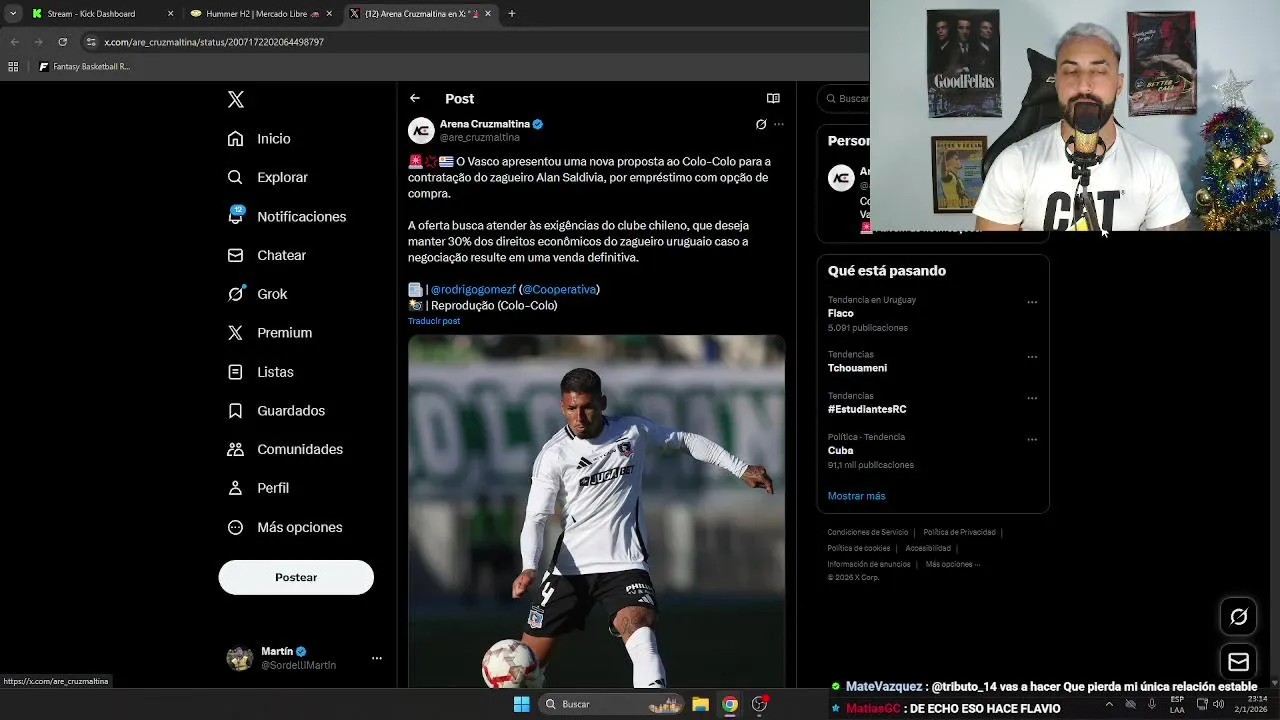The width and height of the screenshot is (1280, 720).
Task: Expand Más opciones footer link
Action: pos(952,564)
